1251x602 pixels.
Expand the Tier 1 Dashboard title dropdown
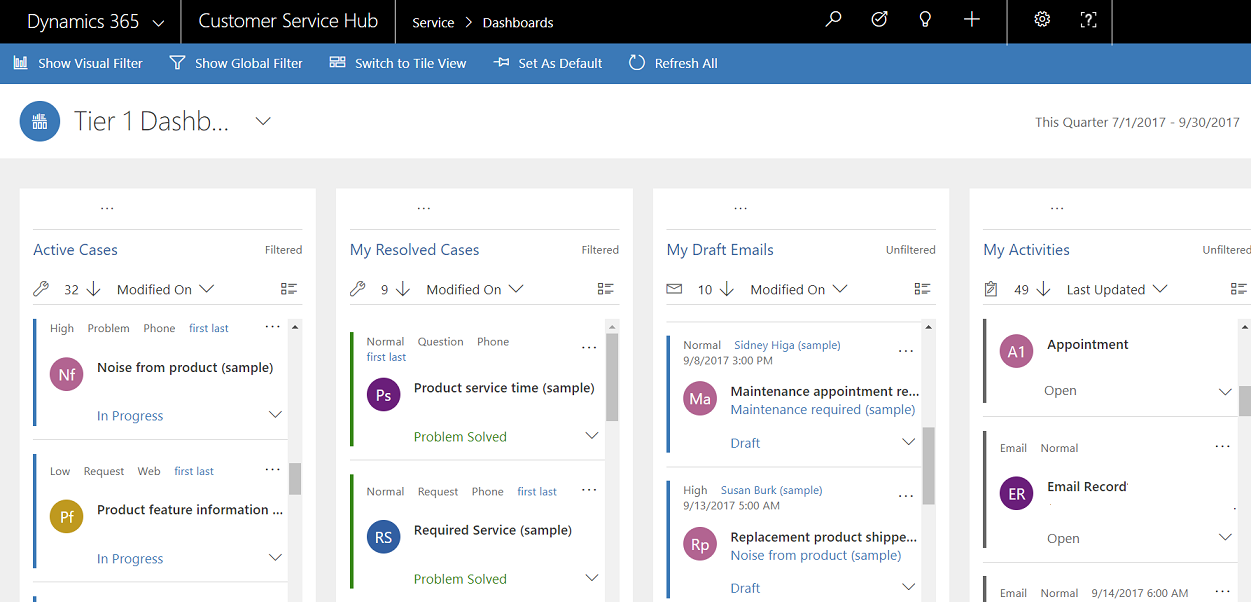[x=262, y=120]
